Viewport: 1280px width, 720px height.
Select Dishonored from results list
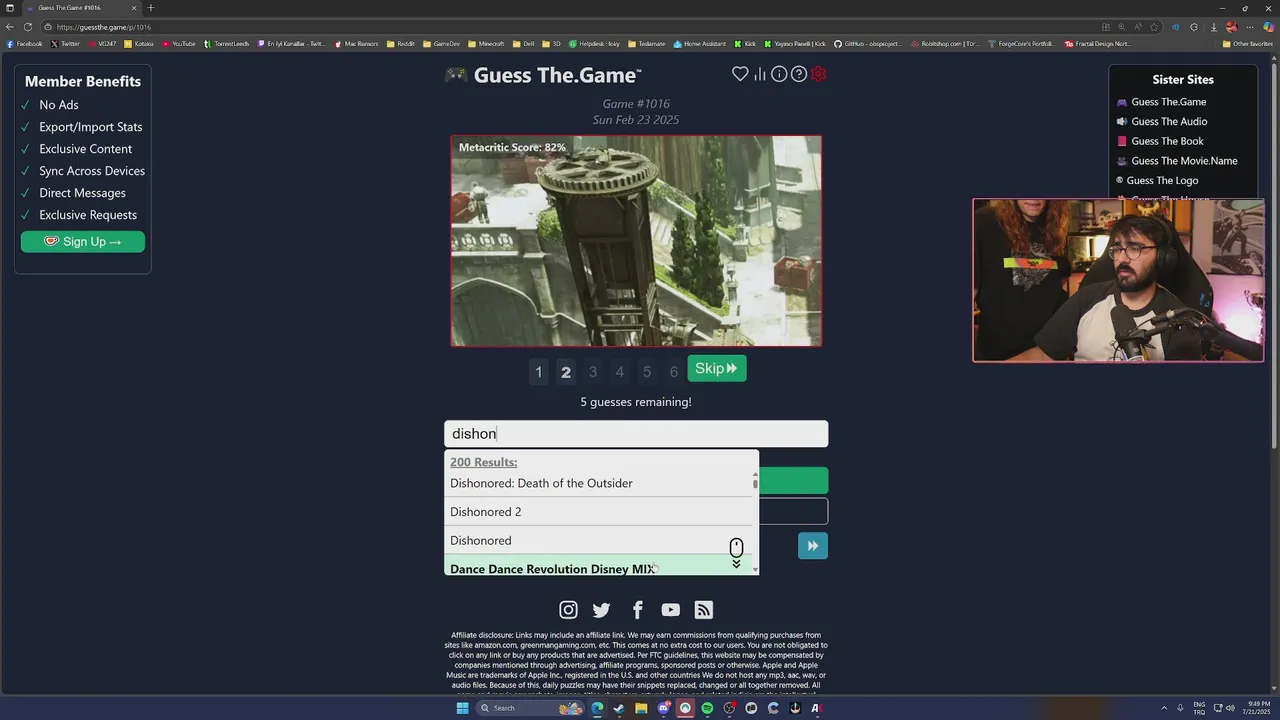600,541
